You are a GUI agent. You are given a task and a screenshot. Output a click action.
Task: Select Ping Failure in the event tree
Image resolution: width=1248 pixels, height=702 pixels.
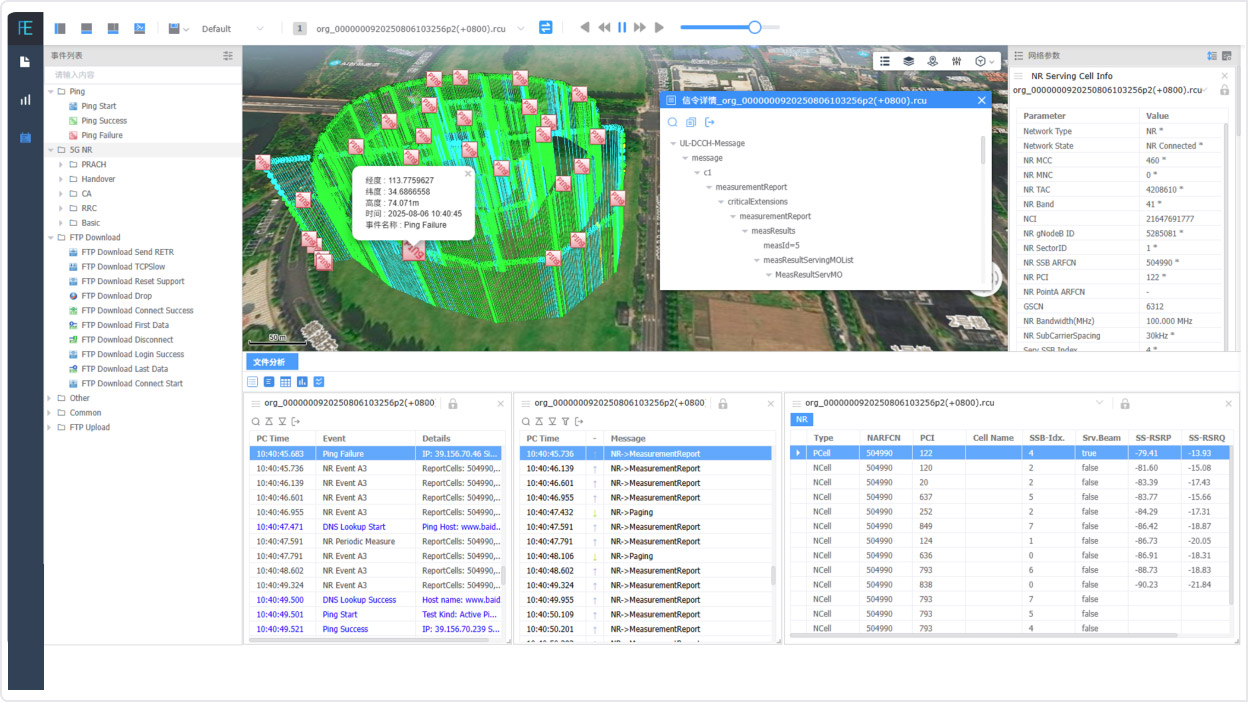pyautogui.click(x=102, y=135)
